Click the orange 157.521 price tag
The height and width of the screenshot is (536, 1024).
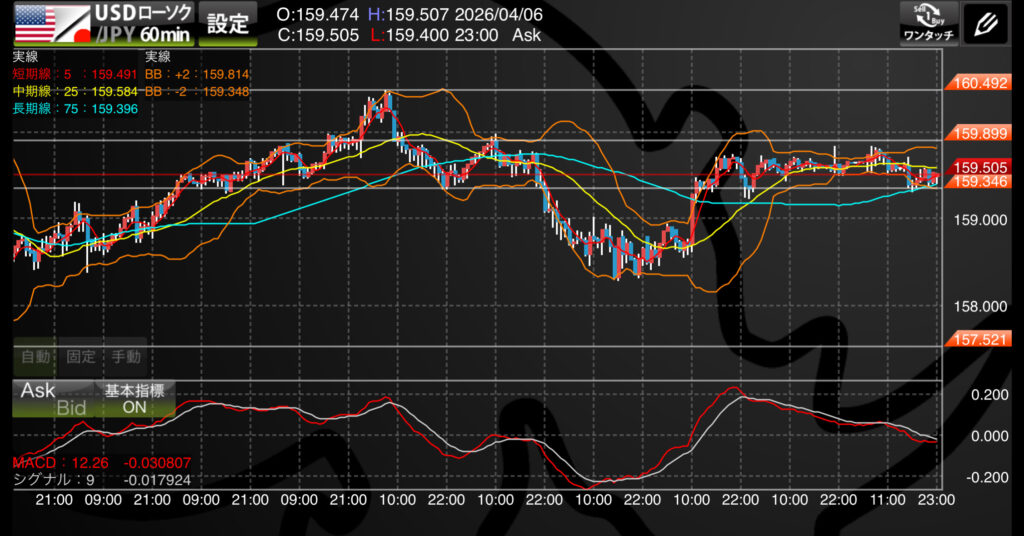coord(980,341)
